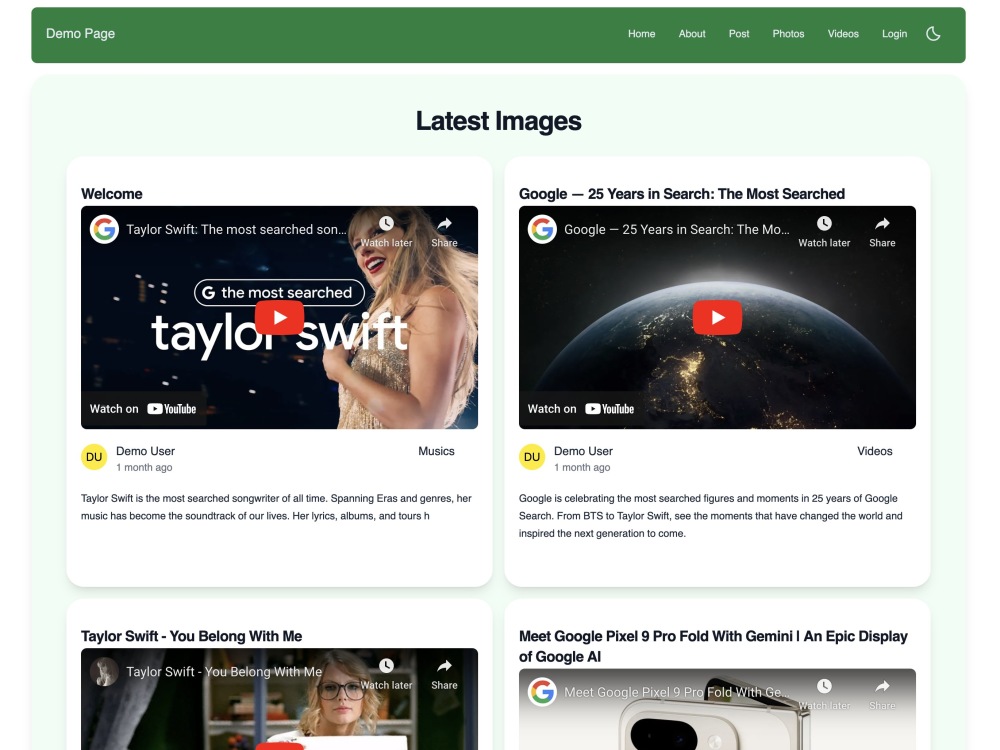Click the 'Meet Google Pixel 9 Pro Fold' card heading
Image resolution: width=1000 pixels, height=750 pixels.
[x=713, y=646]
